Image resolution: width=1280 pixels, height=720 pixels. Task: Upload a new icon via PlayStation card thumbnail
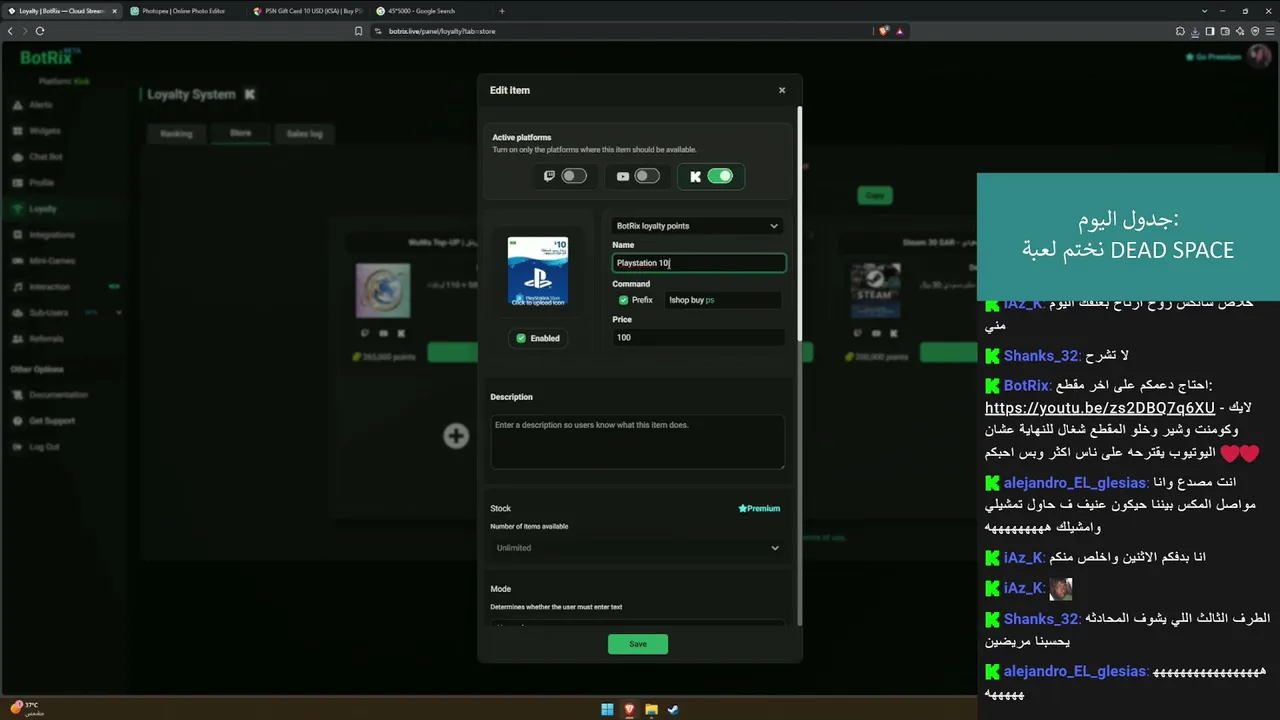[x=538, y=271]
